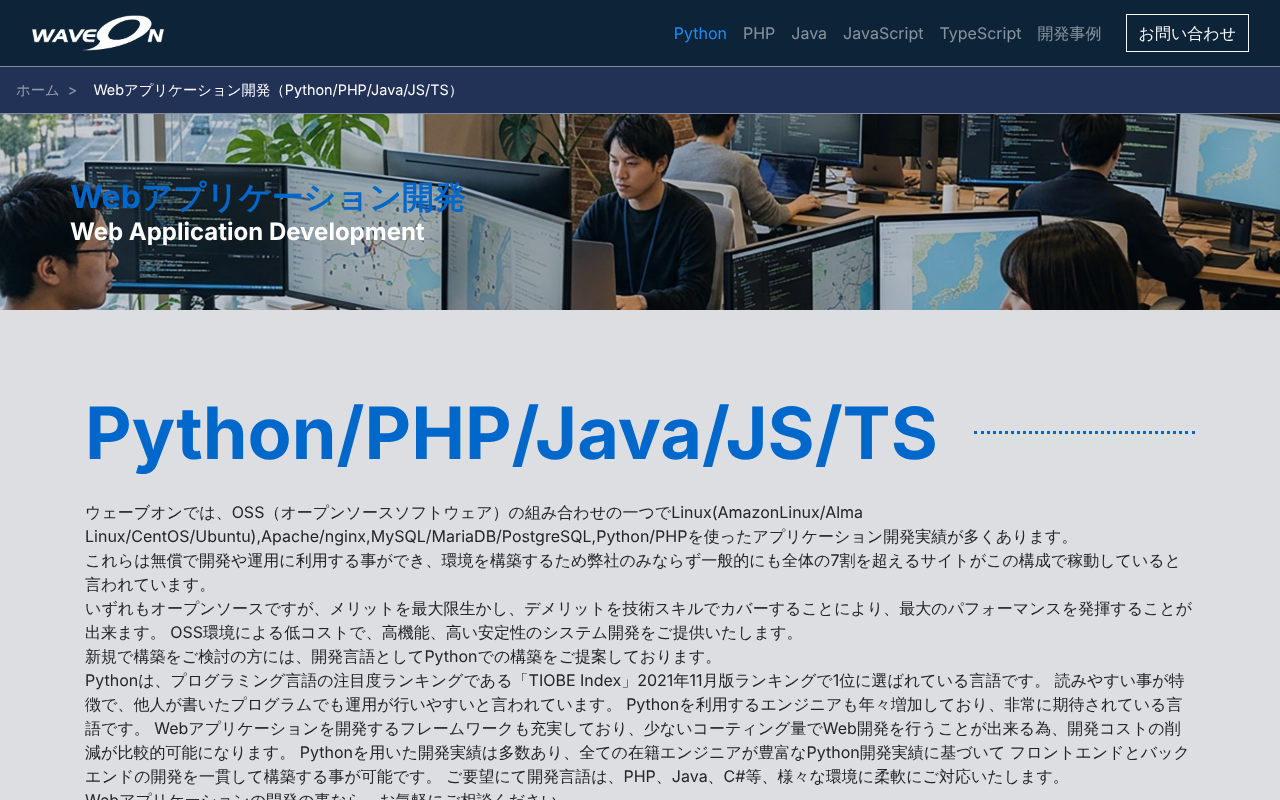The image size is (1280, 800).
Task: Click the Python/PHP/Java/JS/TS heading
Action: tap(511, 433)
